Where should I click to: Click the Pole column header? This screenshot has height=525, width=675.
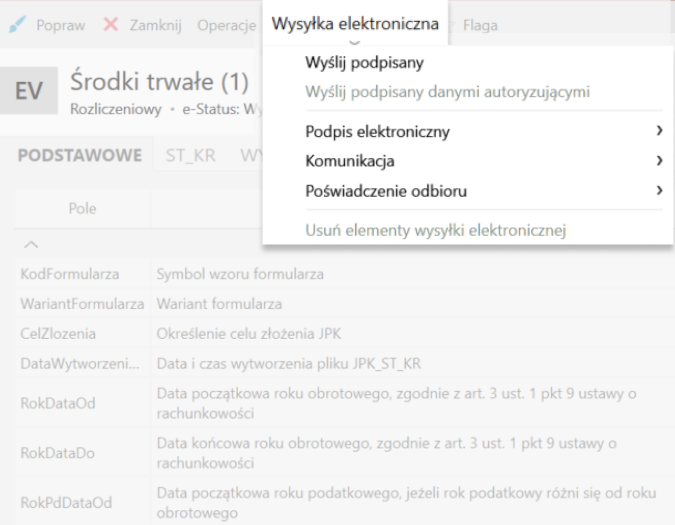pos(82,209)
